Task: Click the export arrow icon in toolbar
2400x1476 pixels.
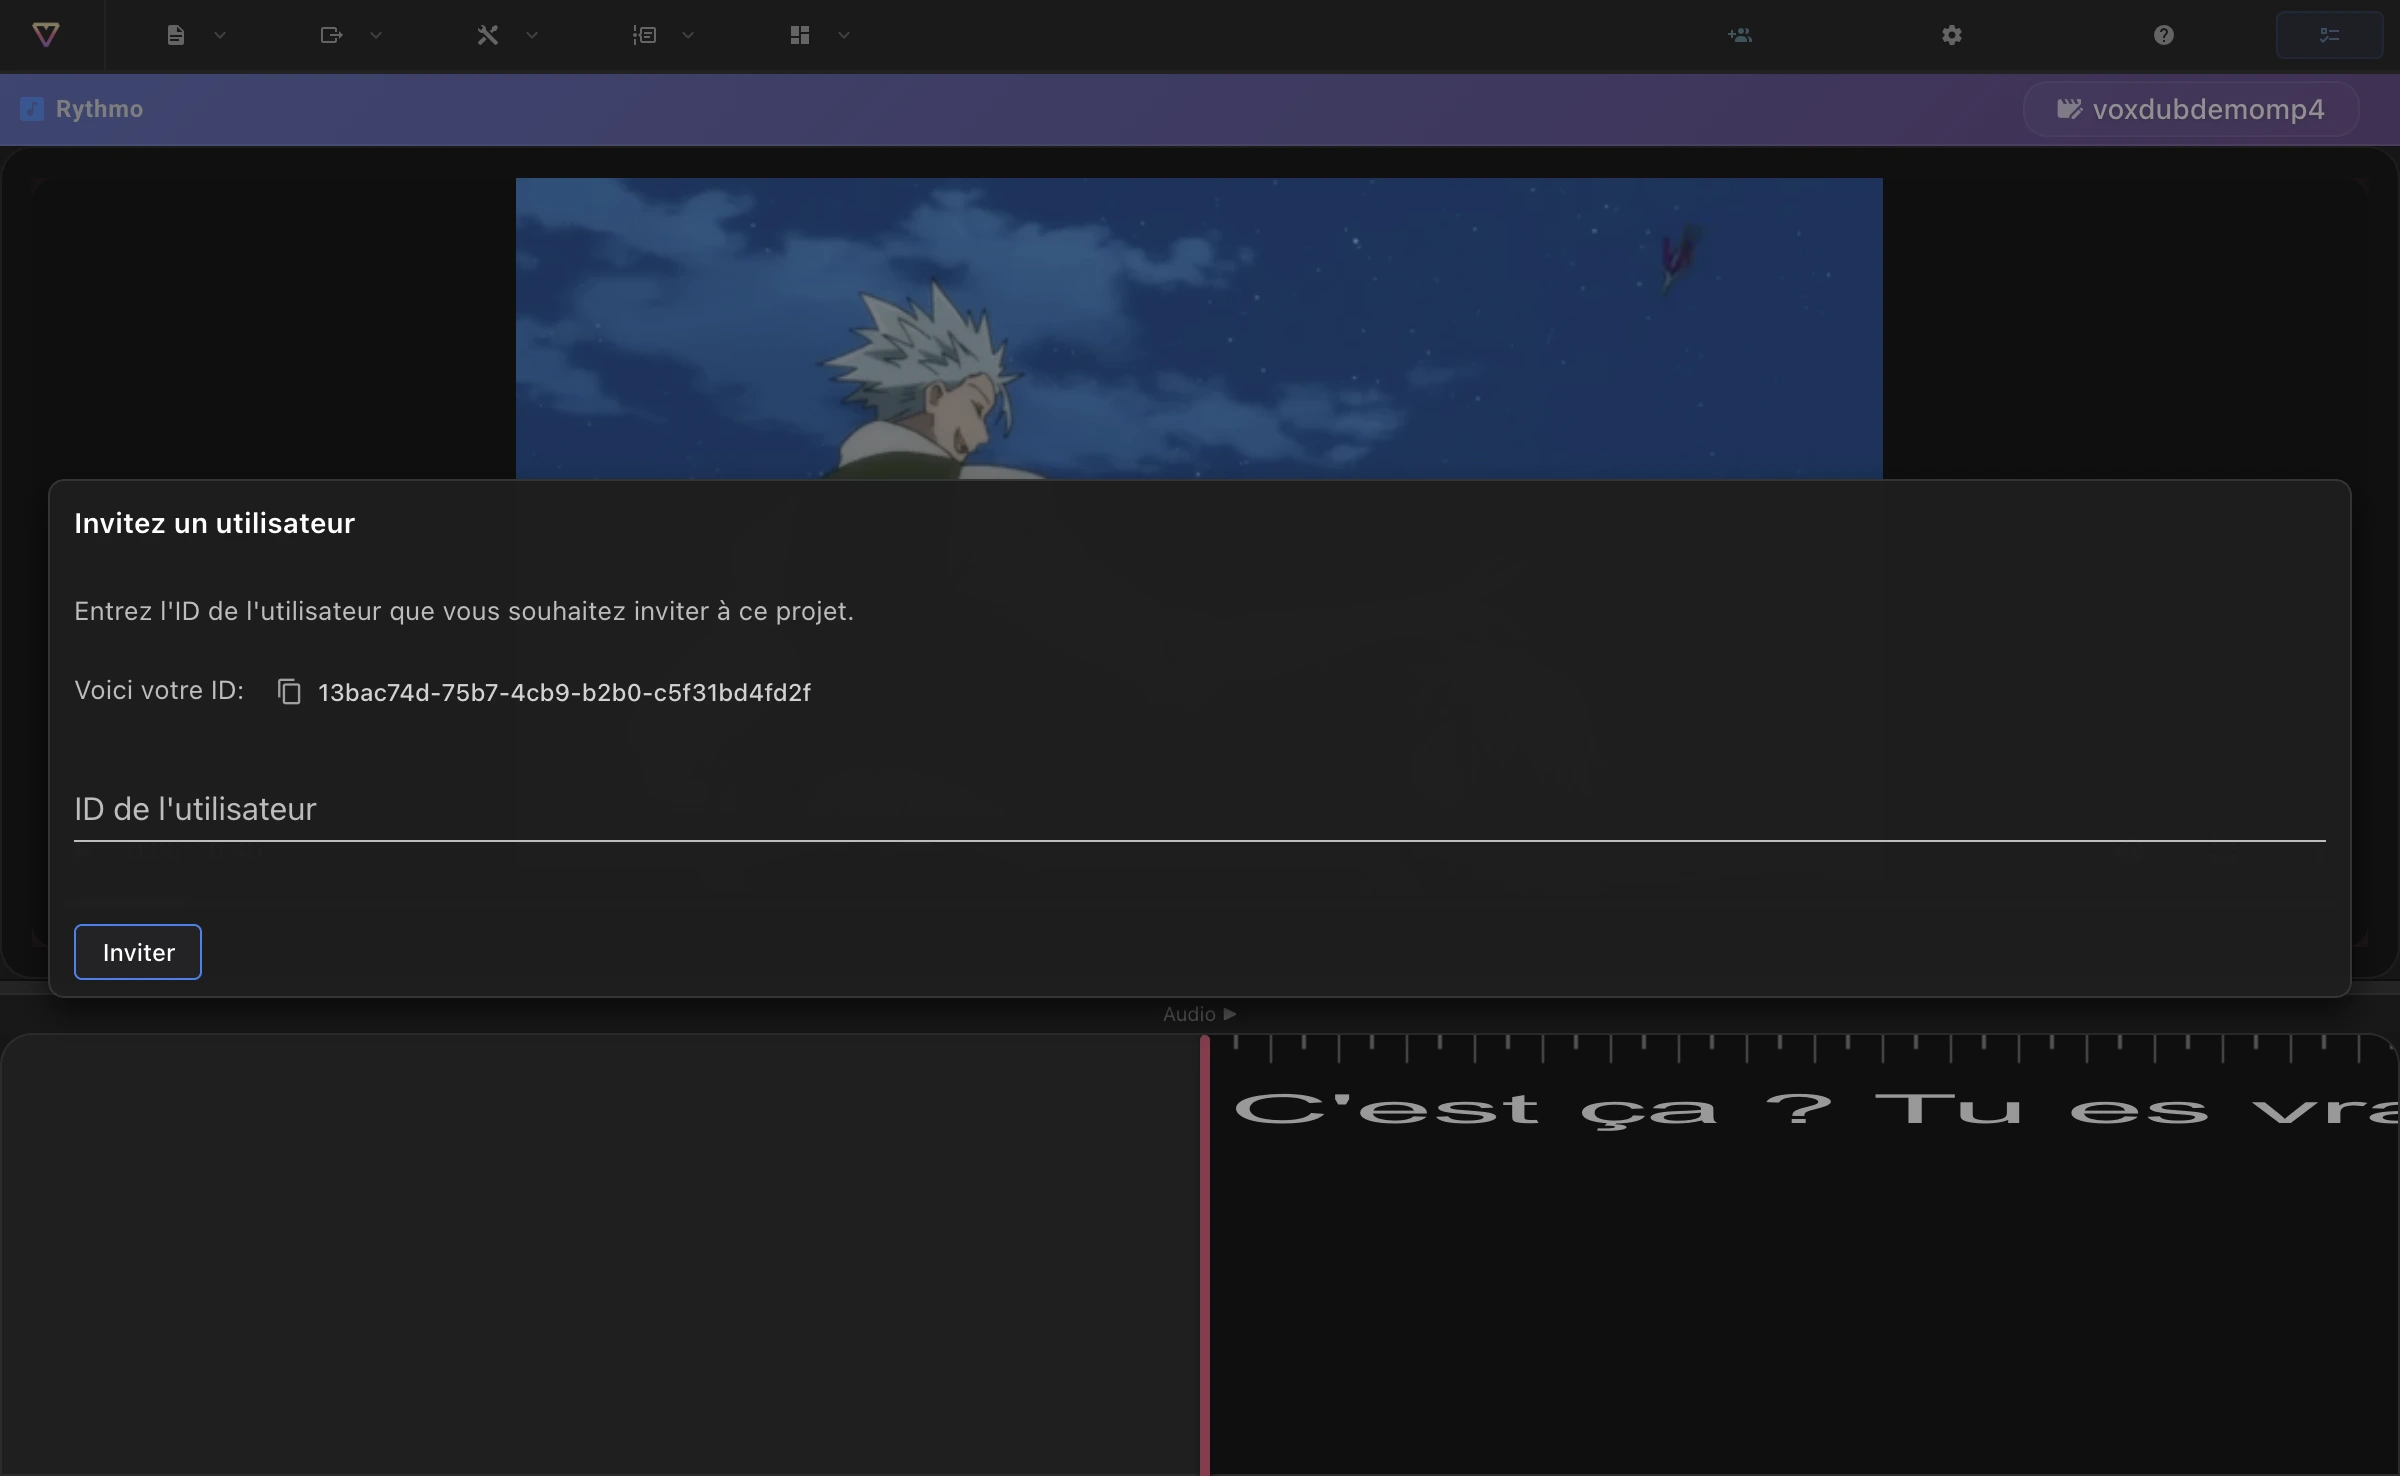Action: [x=331, y=35]
